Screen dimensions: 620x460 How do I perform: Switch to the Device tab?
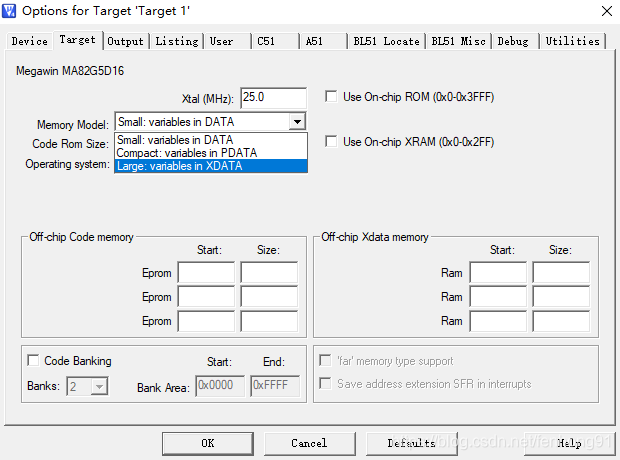pyautogui.click(x=30, y=41)
